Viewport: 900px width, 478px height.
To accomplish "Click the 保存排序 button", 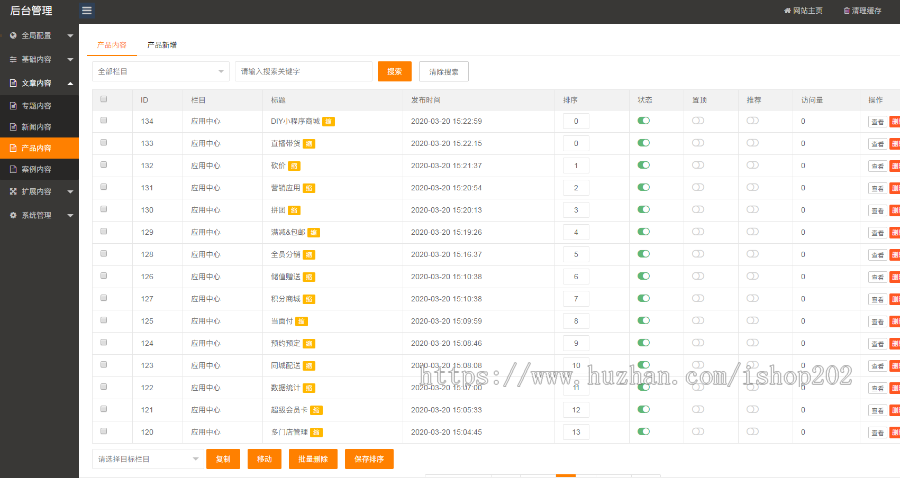I will pos(369,459).
